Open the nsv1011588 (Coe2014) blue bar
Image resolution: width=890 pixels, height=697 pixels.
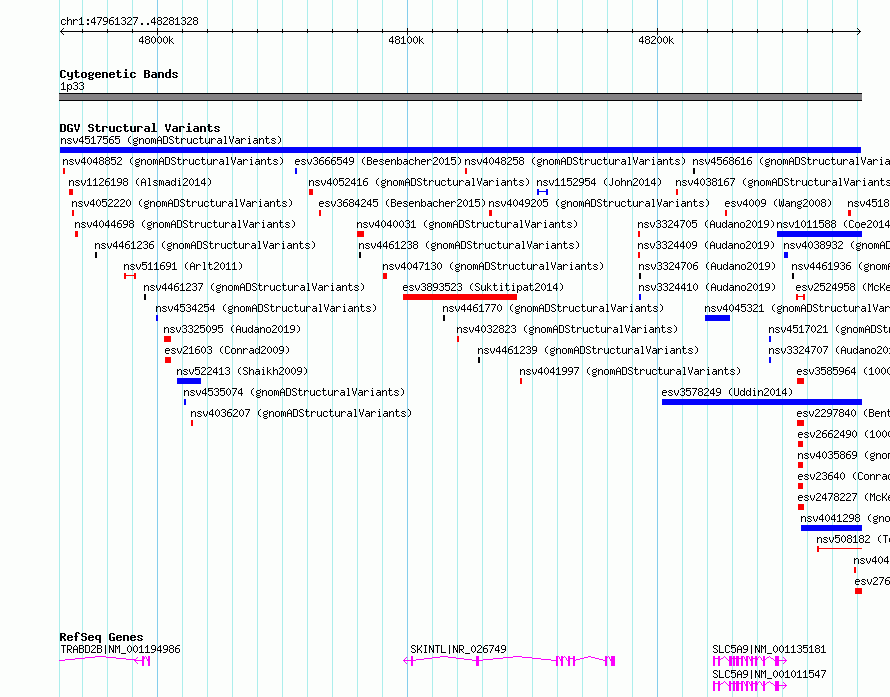click(819, 234)
